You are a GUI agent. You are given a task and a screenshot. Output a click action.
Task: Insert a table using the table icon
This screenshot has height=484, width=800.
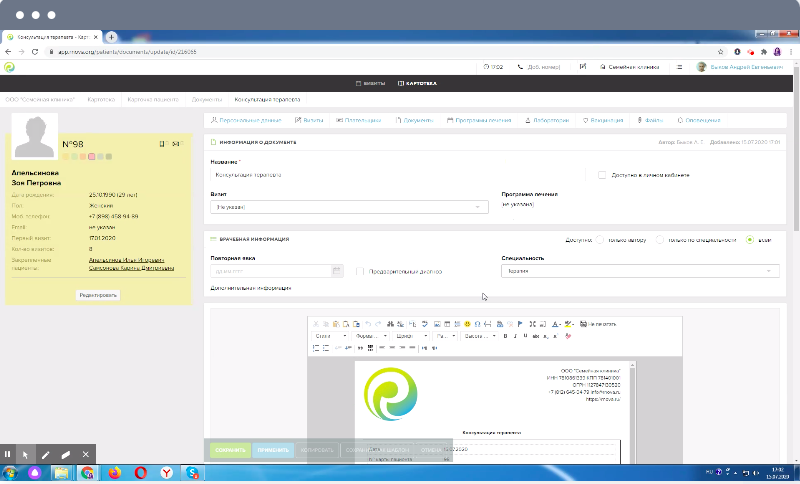(x=447, y=324)
